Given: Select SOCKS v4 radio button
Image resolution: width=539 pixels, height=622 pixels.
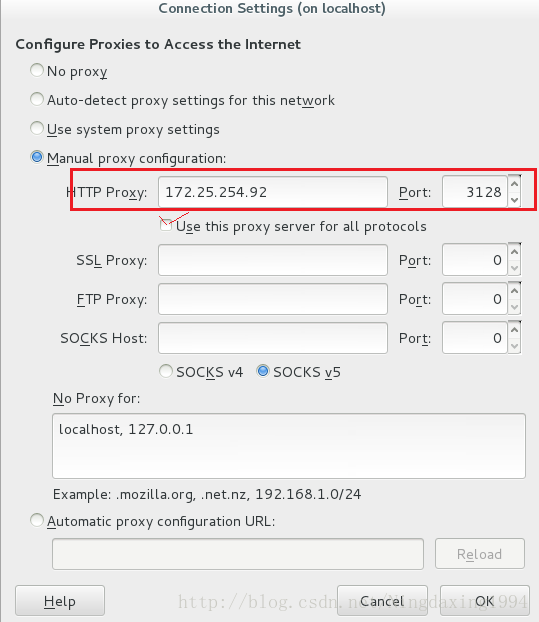Looking at the screenshot, I should [165, 372].
